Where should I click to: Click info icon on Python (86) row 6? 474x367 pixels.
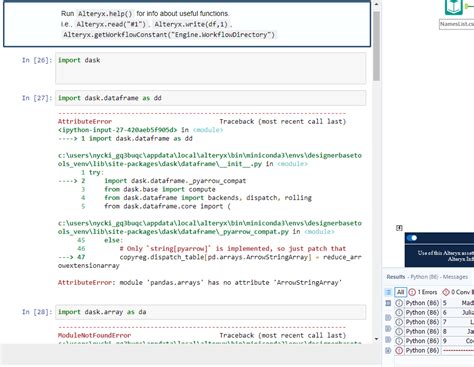coord(399,313)
